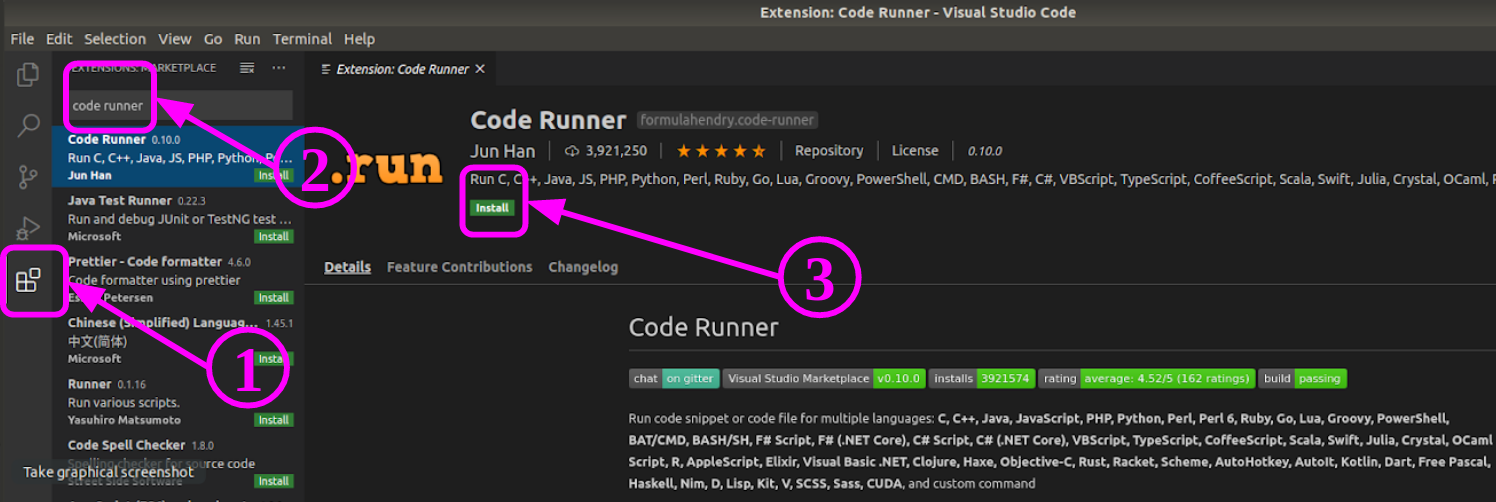Viewport: 1496px width, 502px height.
Task: Click the Visual Studio Marketplace v0.10.0 badge
Action: [x=824, y=379]
